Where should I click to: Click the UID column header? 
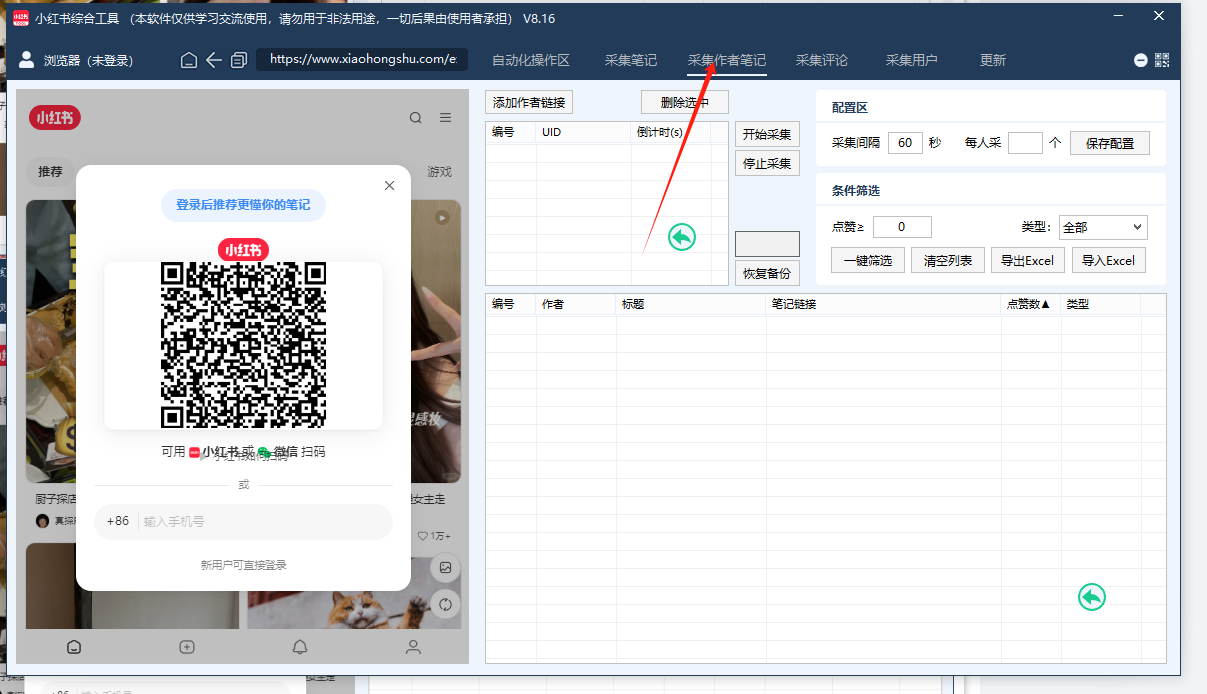click(583, 132)
